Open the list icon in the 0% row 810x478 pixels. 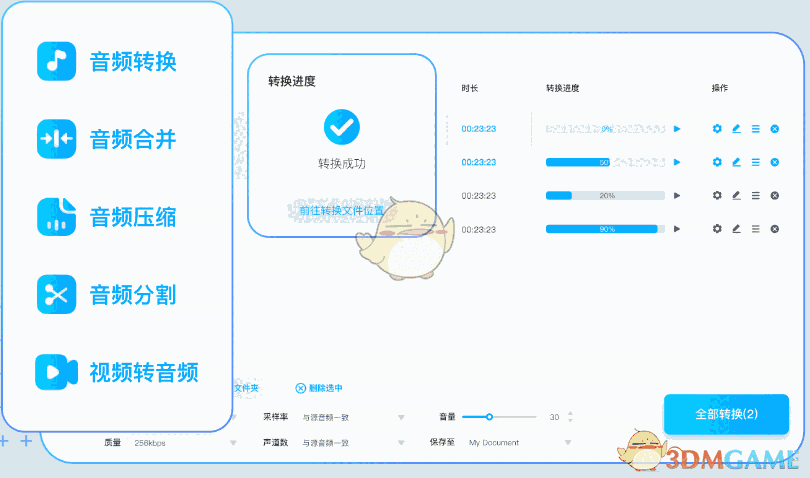click(756, 129)
